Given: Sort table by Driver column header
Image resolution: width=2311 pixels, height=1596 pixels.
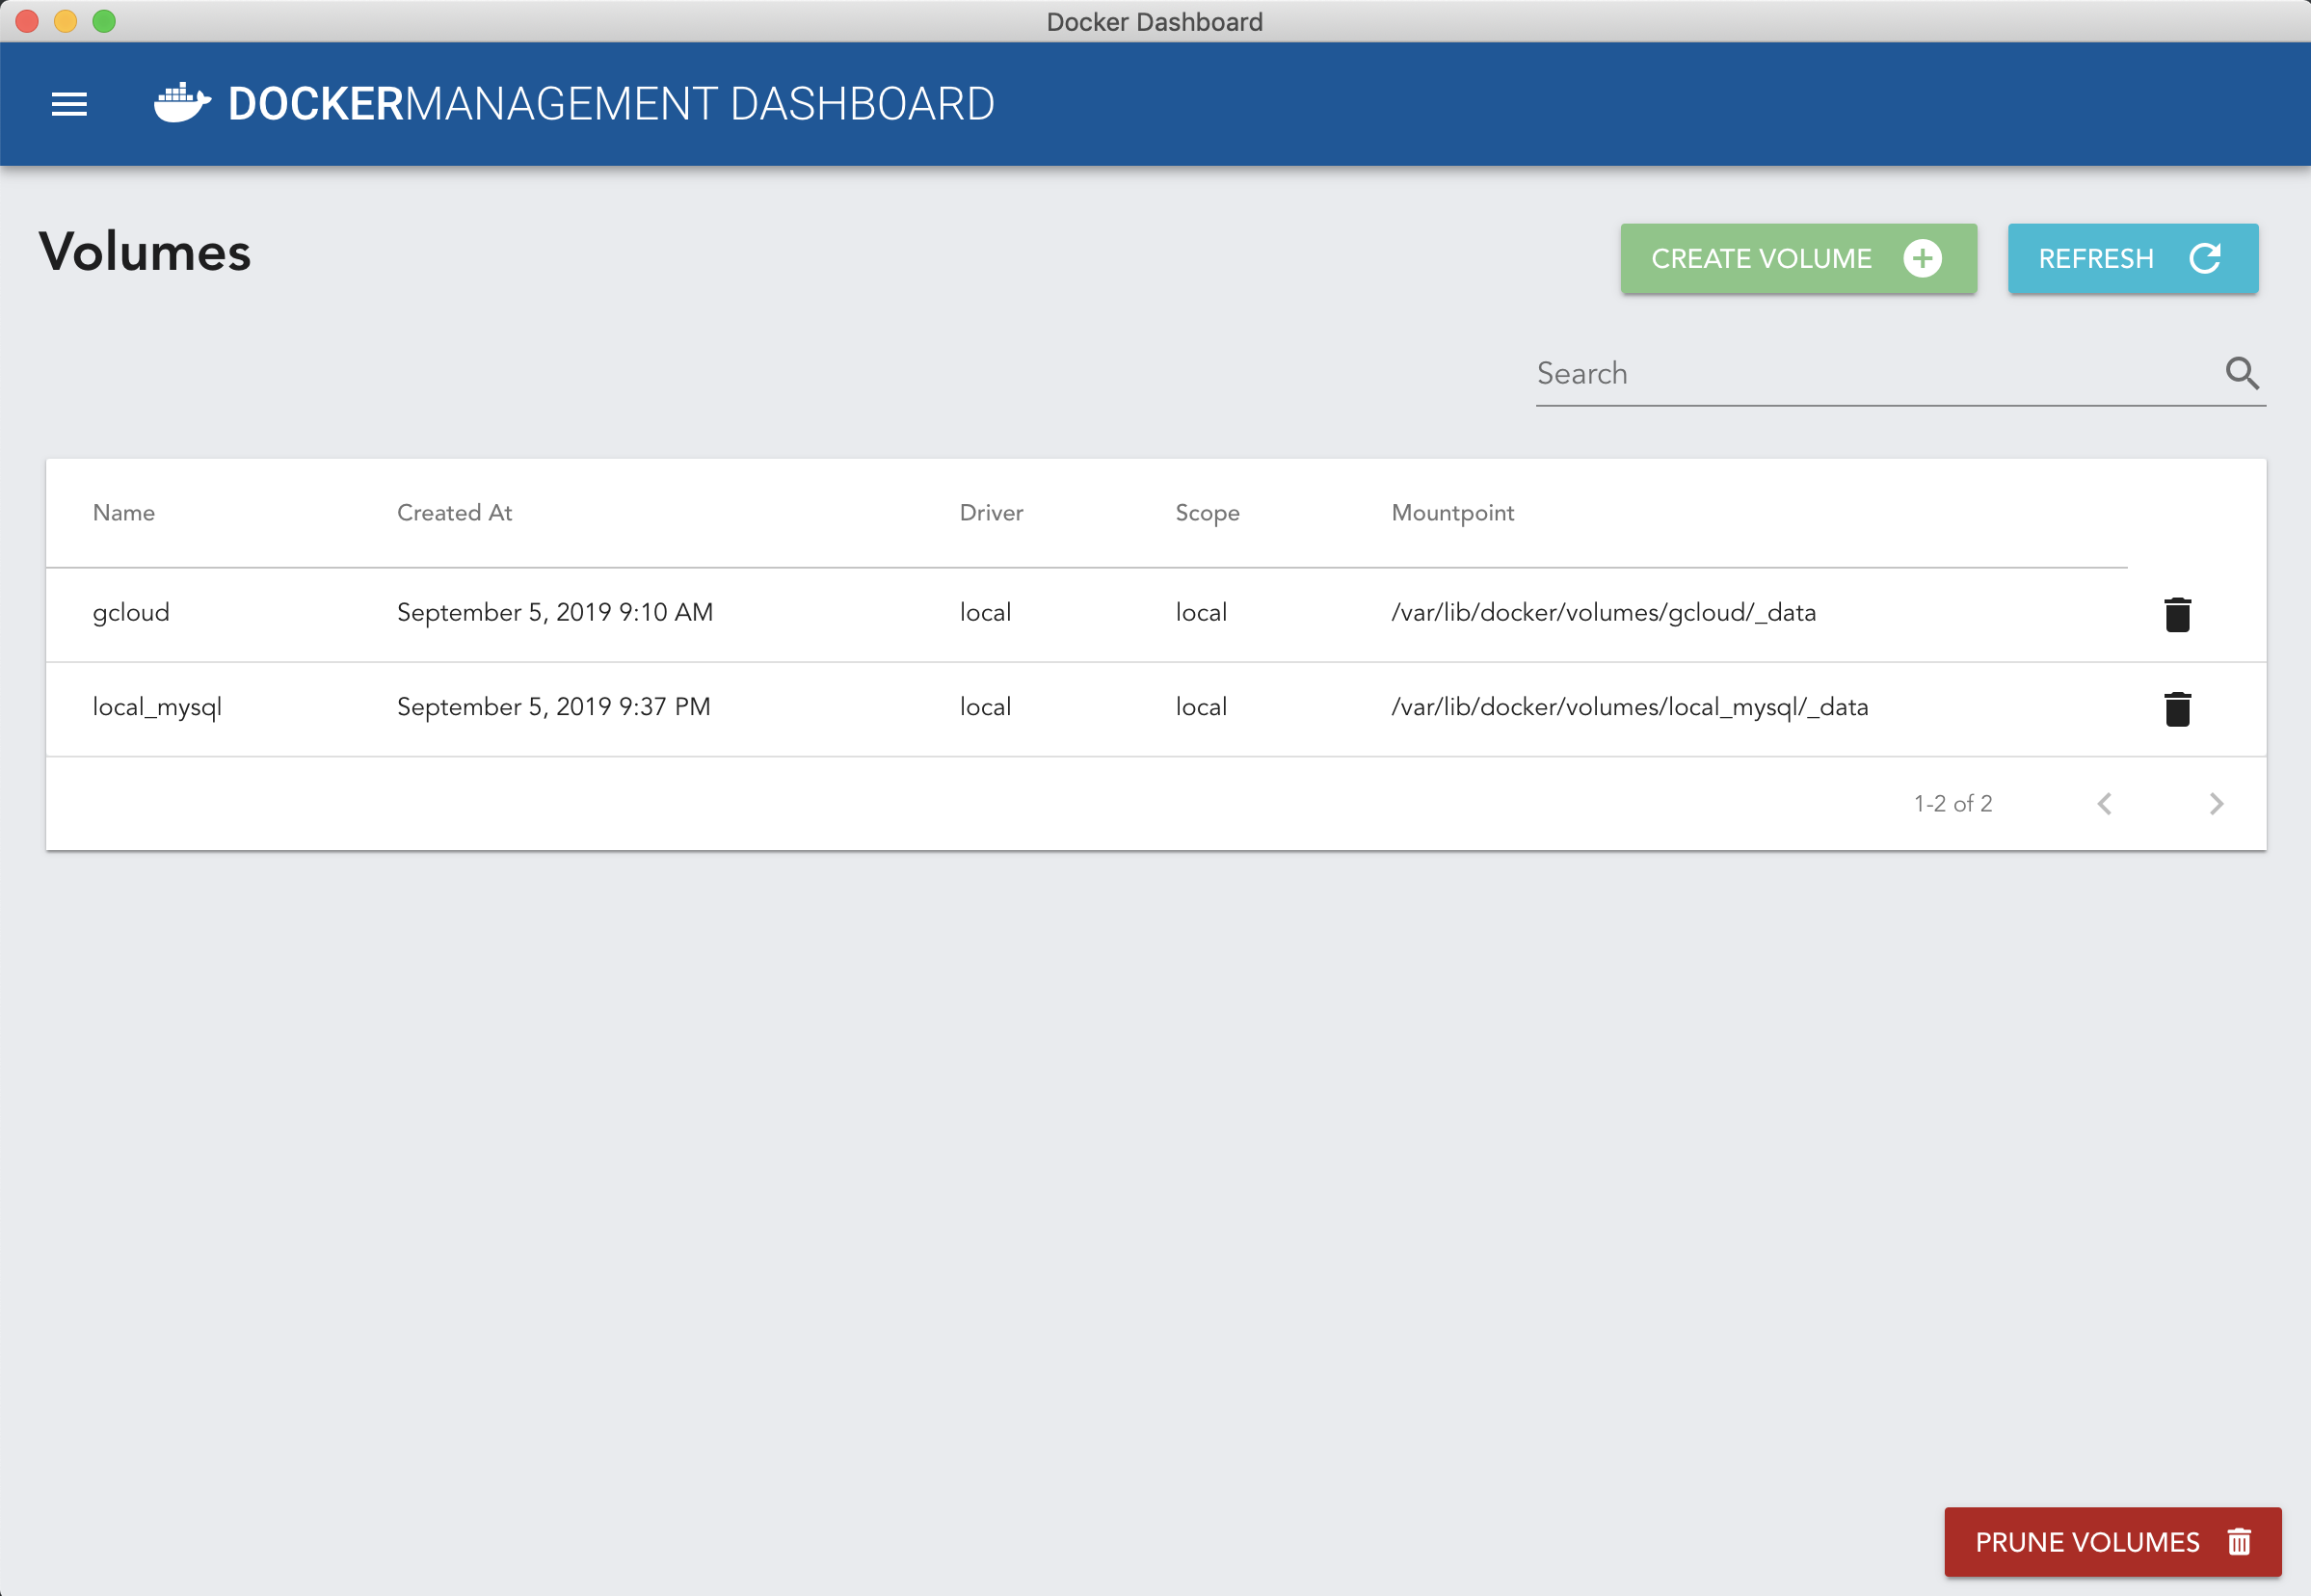Looking at the screenshot, I should tap(990, 512).
